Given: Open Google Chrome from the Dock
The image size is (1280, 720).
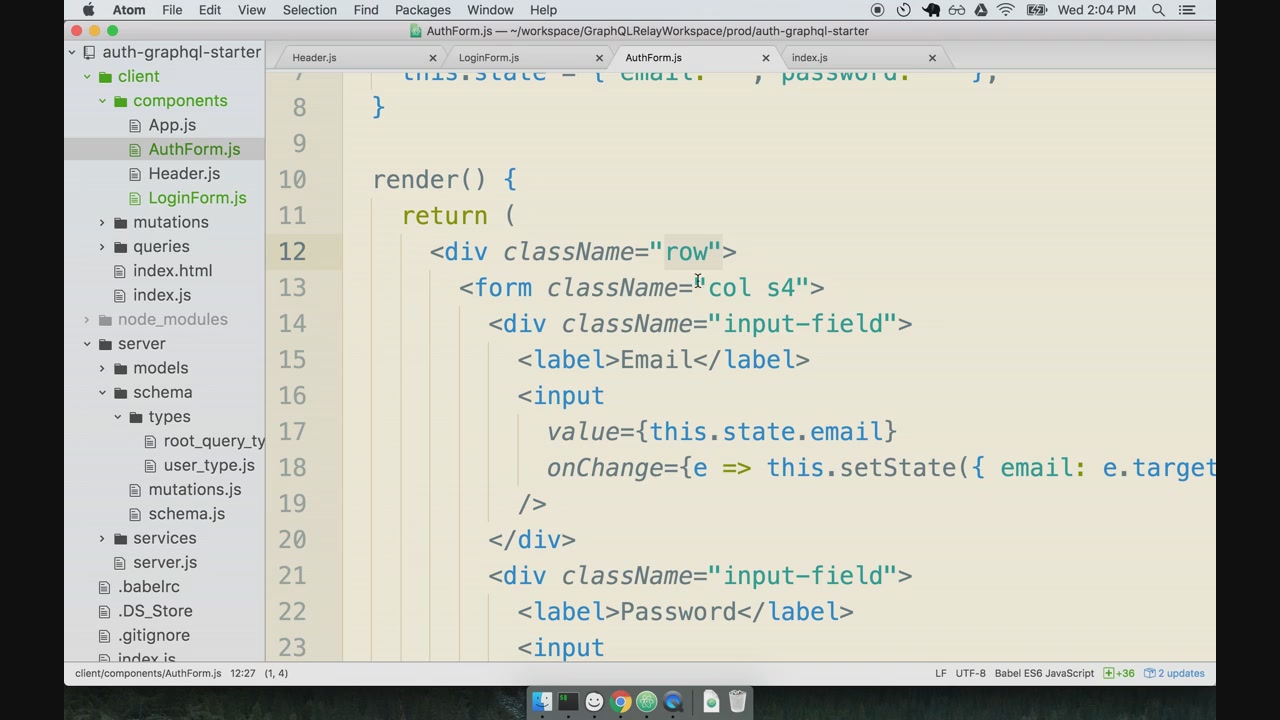Looking at the screenshot, I should point(620,702).
